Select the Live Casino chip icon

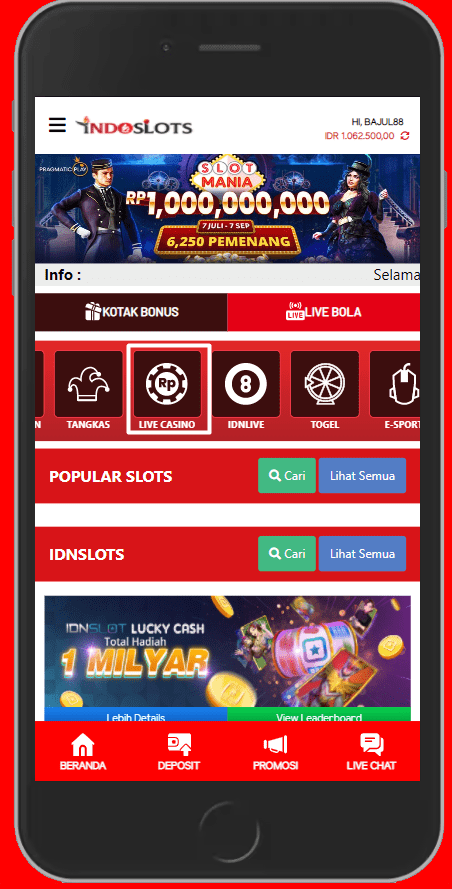pos(167,384)
